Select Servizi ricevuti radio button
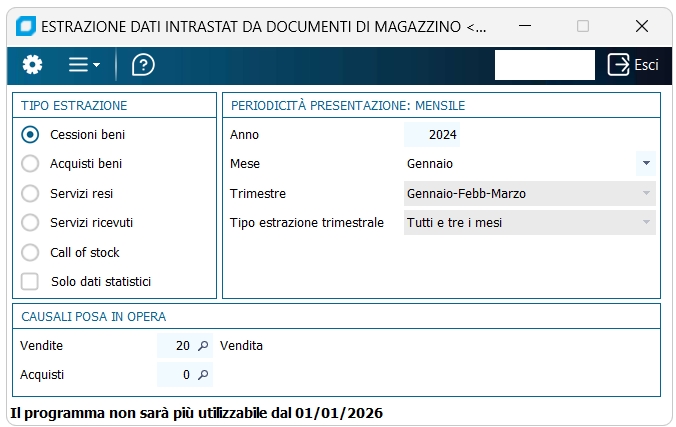 pyautogui.click(x=30, y=223)
